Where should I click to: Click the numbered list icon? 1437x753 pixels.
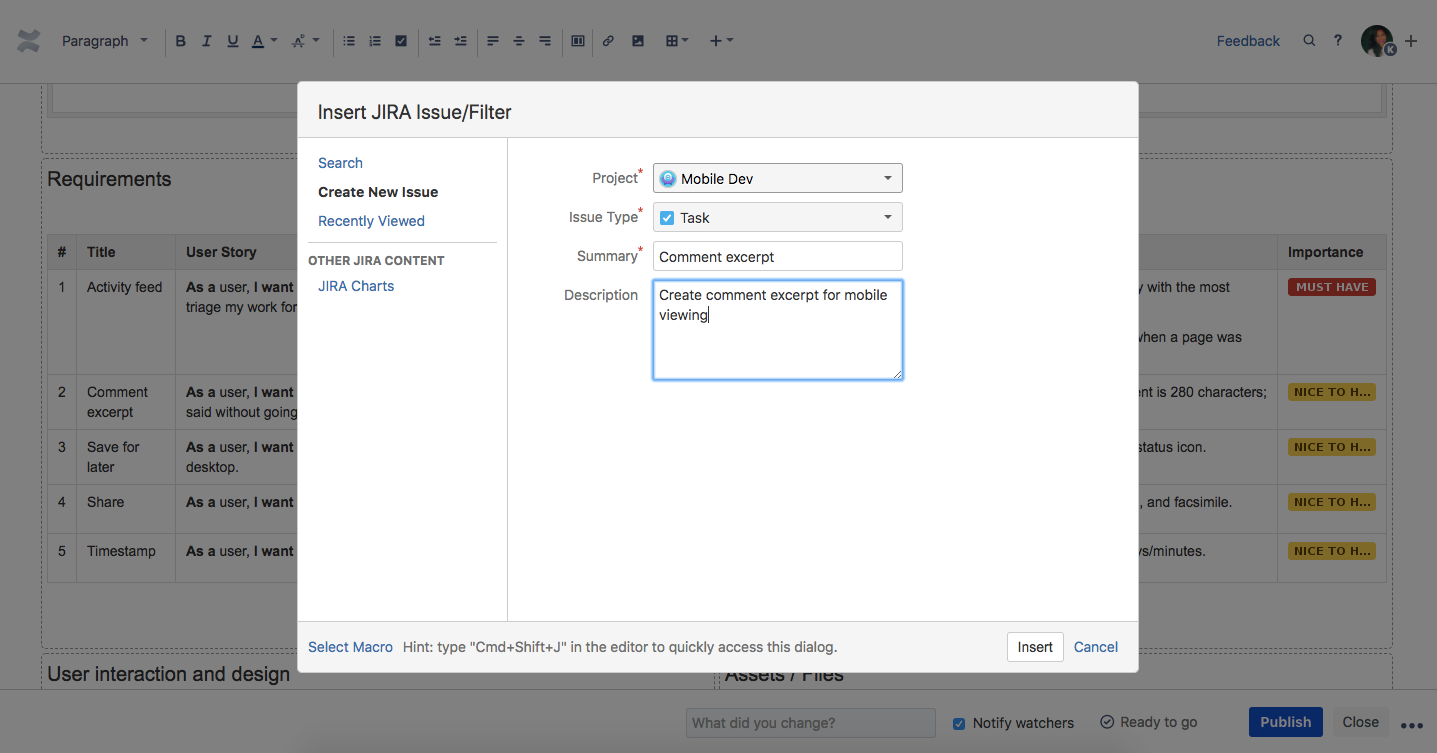375,41
